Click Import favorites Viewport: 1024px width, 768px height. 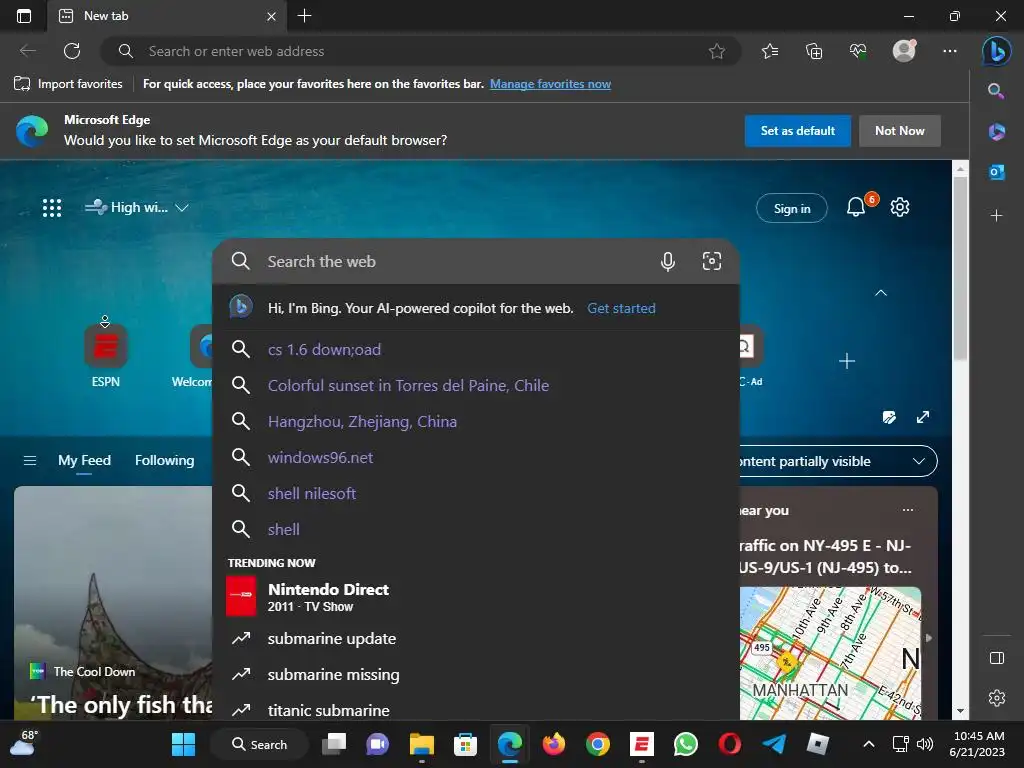pos(69,84)
